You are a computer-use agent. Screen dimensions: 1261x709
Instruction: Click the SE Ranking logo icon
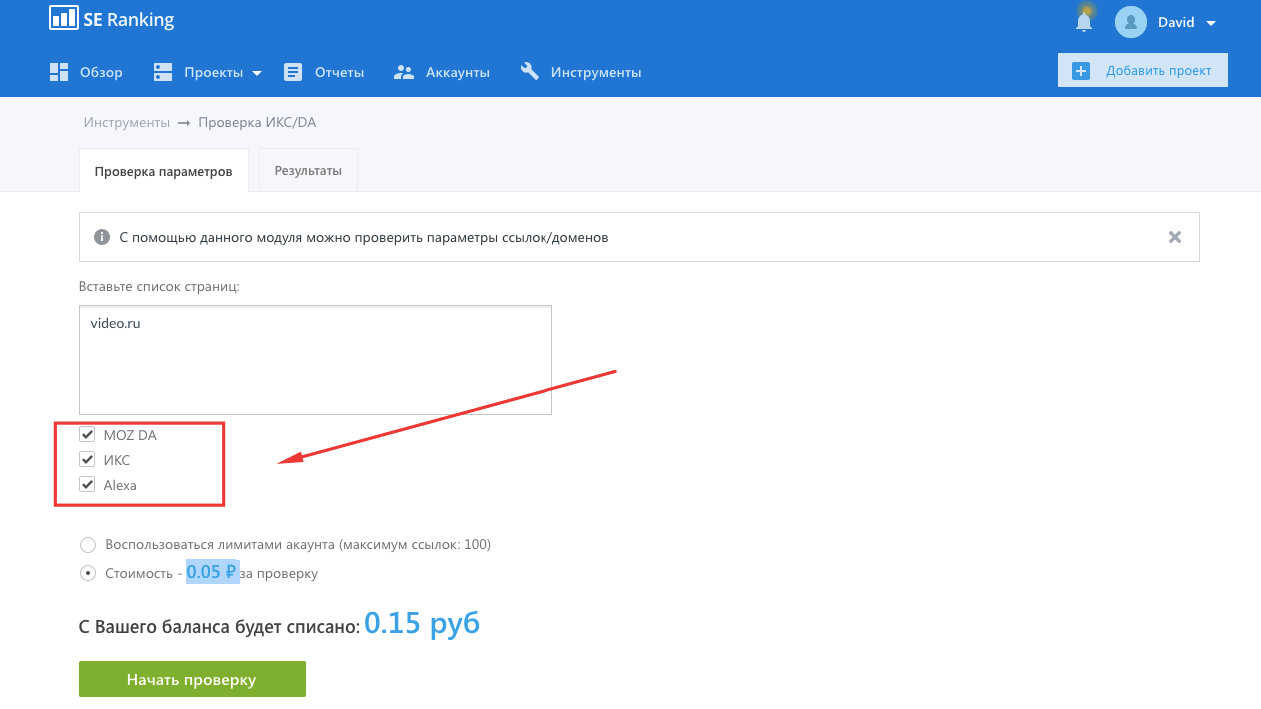pyautogui.click(x=64, y=19)
